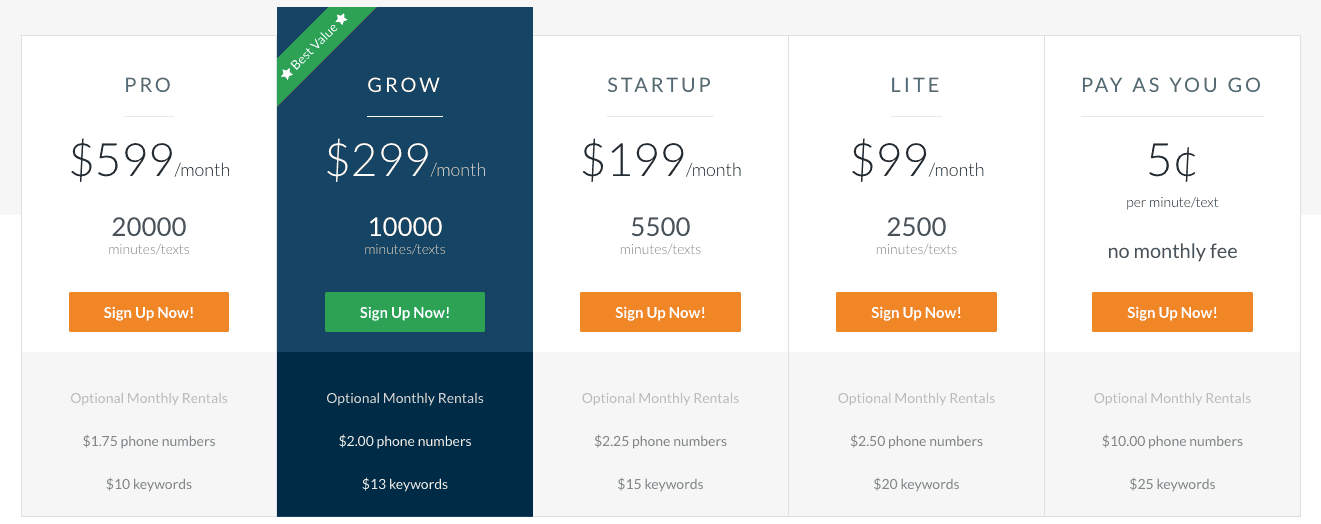
Task: Click the "no monthly fee" text
Action: [1172, 251]
